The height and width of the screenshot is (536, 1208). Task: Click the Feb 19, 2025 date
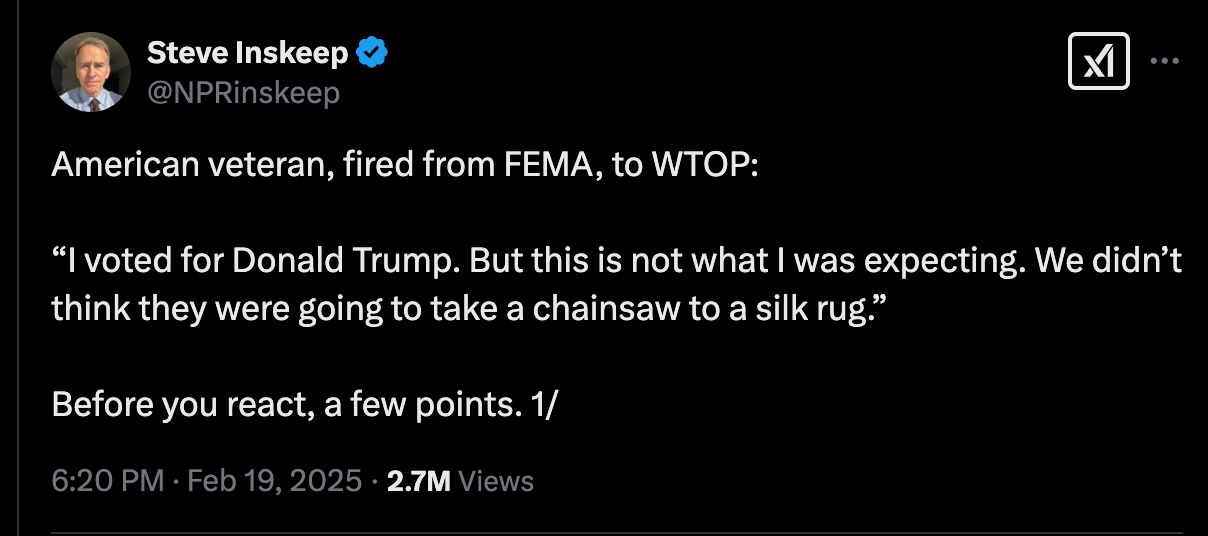point(272,481)
